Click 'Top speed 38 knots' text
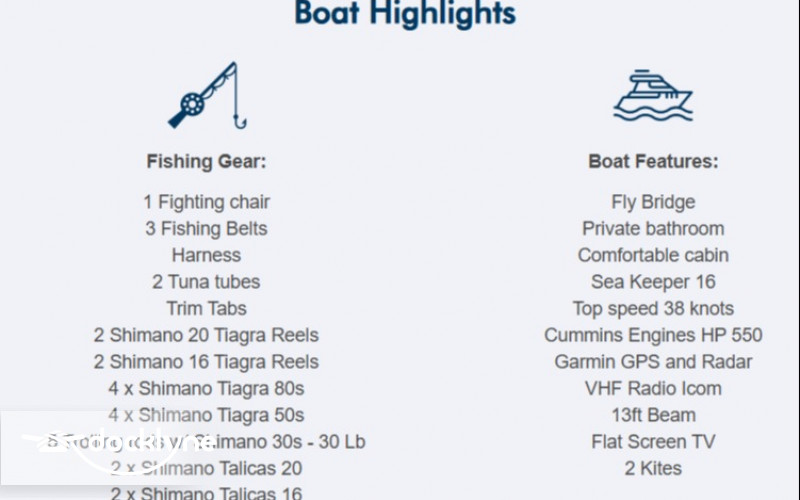Screen dimensions: 800x500 (x=653, y=308)
